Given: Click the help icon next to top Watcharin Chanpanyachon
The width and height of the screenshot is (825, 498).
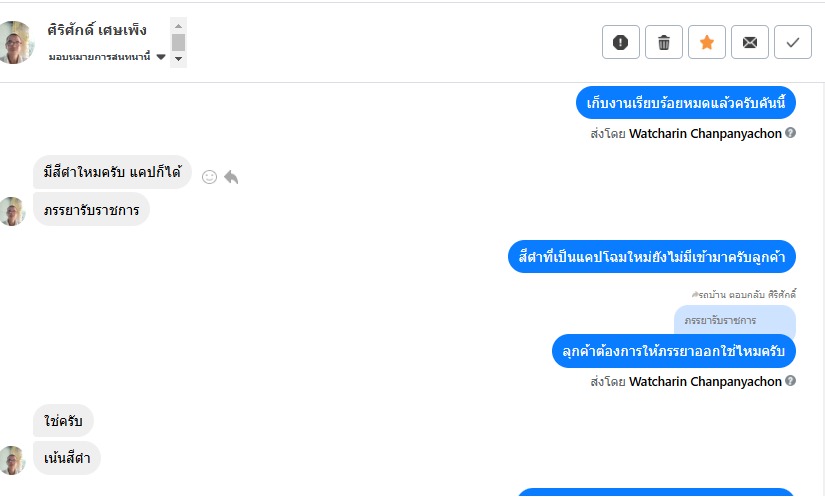Looking at the screenshot, I should point(790,133).
